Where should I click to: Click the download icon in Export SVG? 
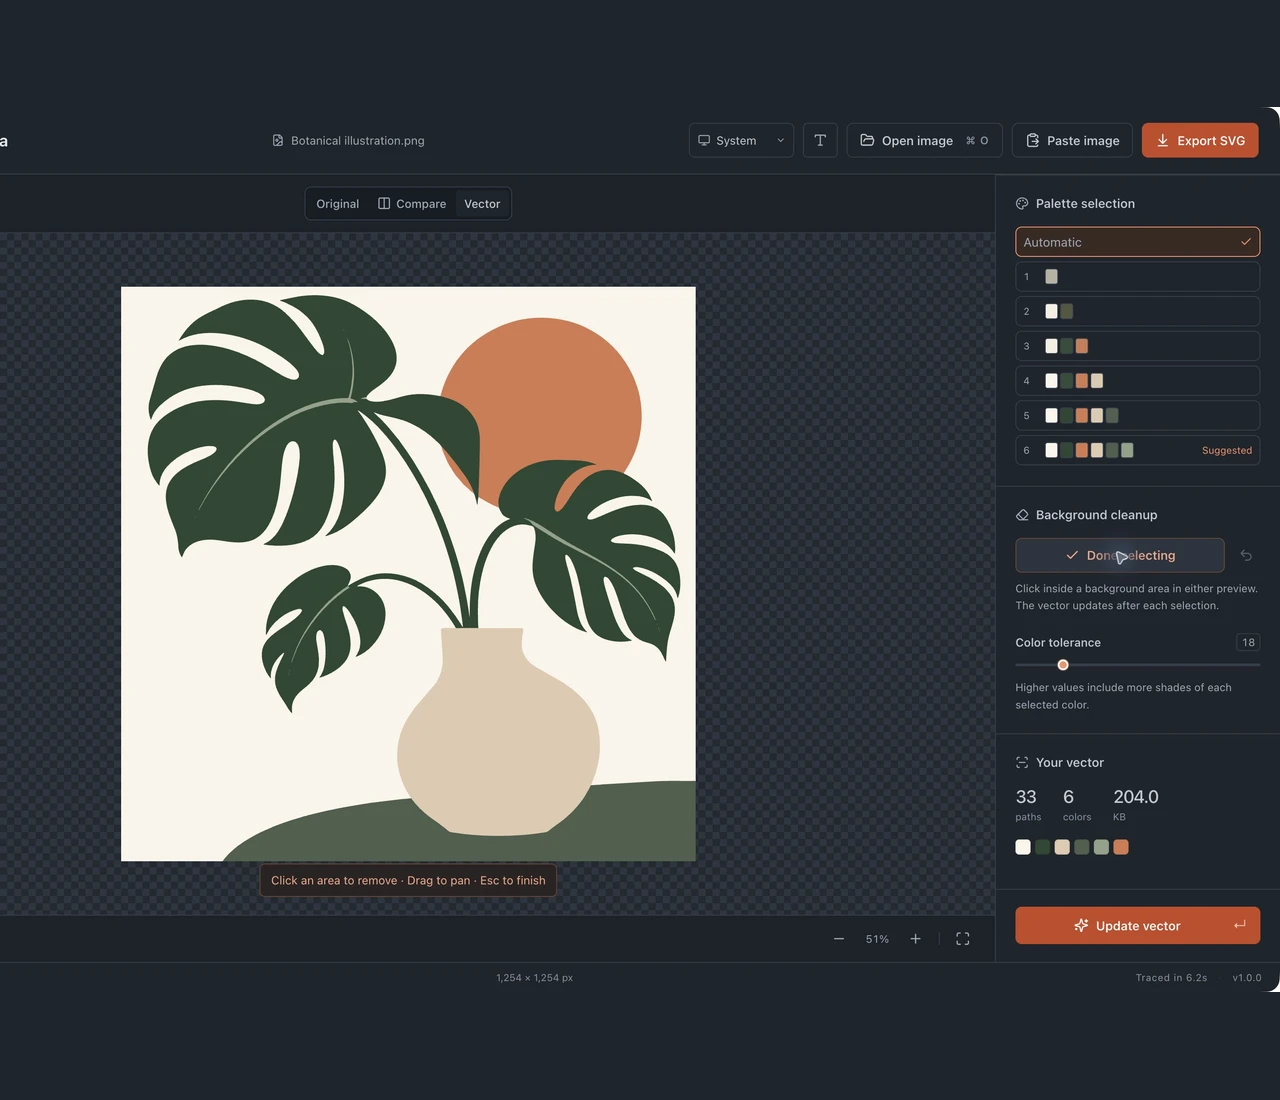1163,141
